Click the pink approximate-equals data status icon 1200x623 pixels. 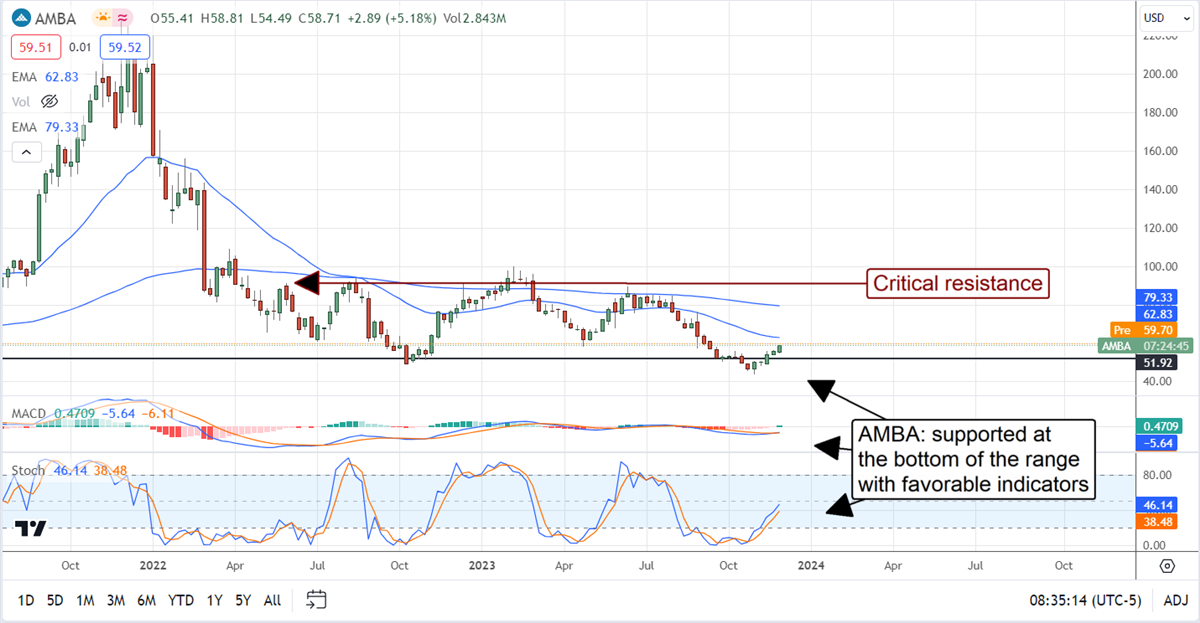pyautogui.click(x=125, y=18)
